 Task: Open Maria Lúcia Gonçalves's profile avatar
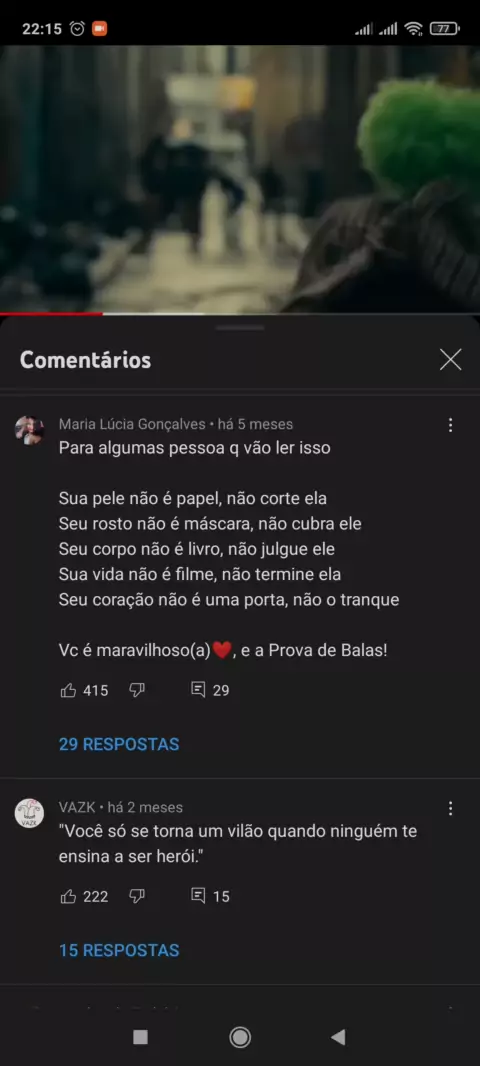[29, 430]
